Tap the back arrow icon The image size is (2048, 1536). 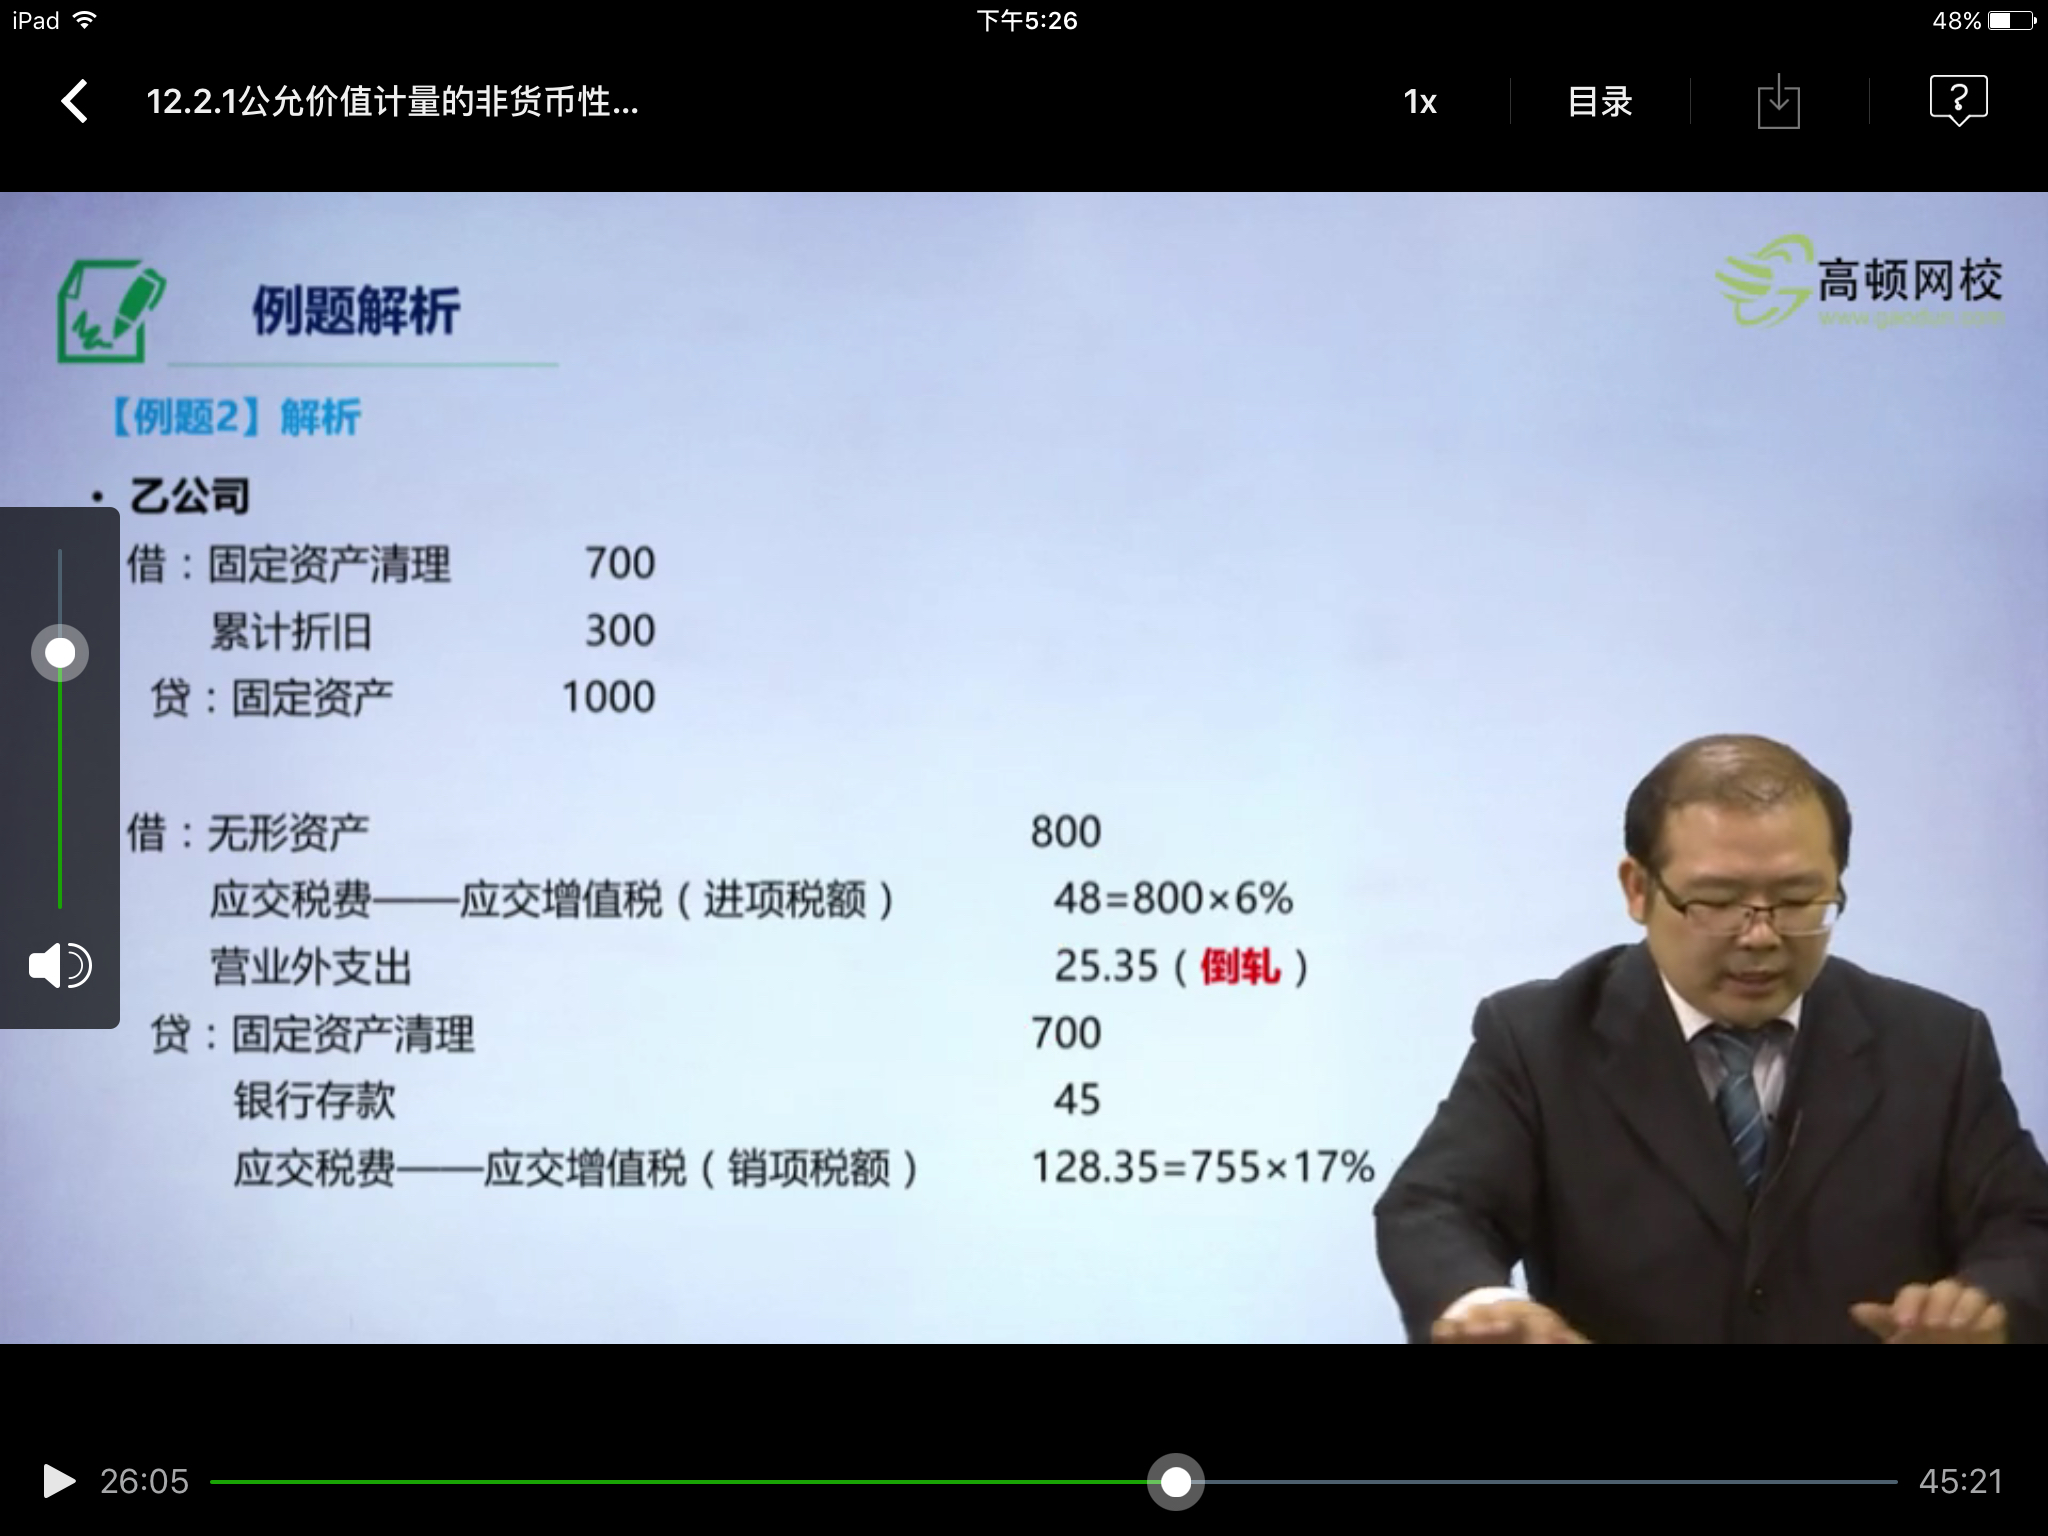pos(75,102)
